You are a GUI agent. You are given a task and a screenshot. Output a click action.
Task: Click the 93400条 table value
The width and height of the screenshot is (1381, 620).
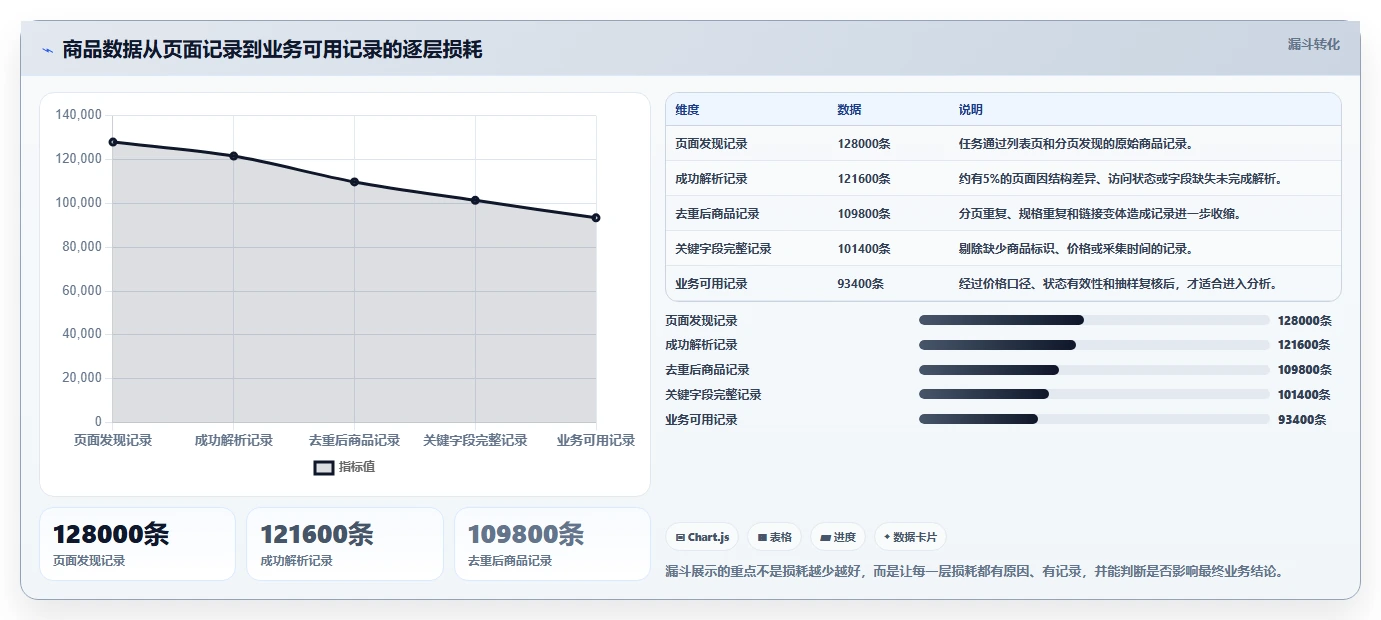click(x=861, y=284)
